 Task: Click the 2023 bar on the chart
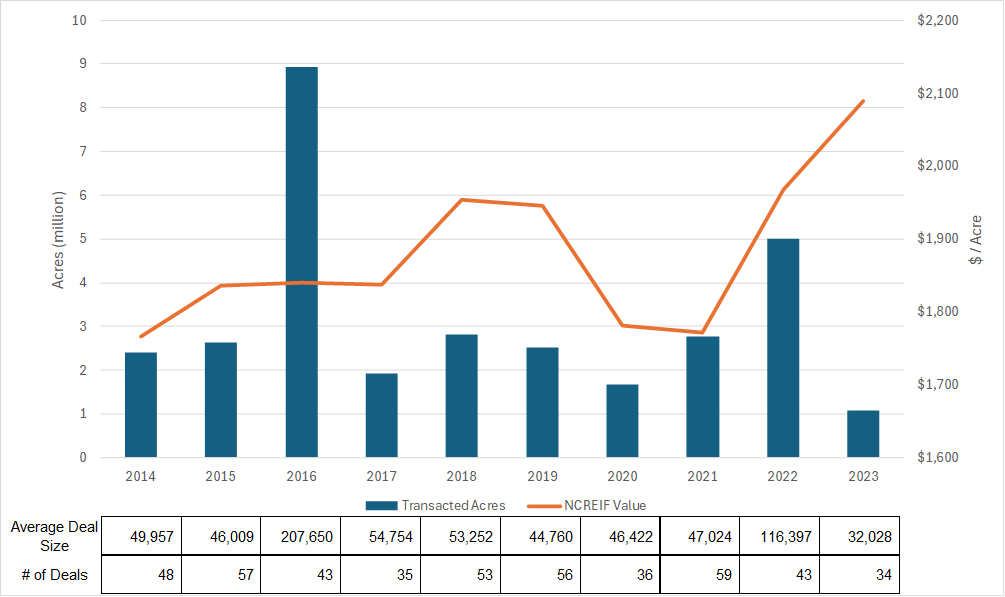click(x=863, y=434)
